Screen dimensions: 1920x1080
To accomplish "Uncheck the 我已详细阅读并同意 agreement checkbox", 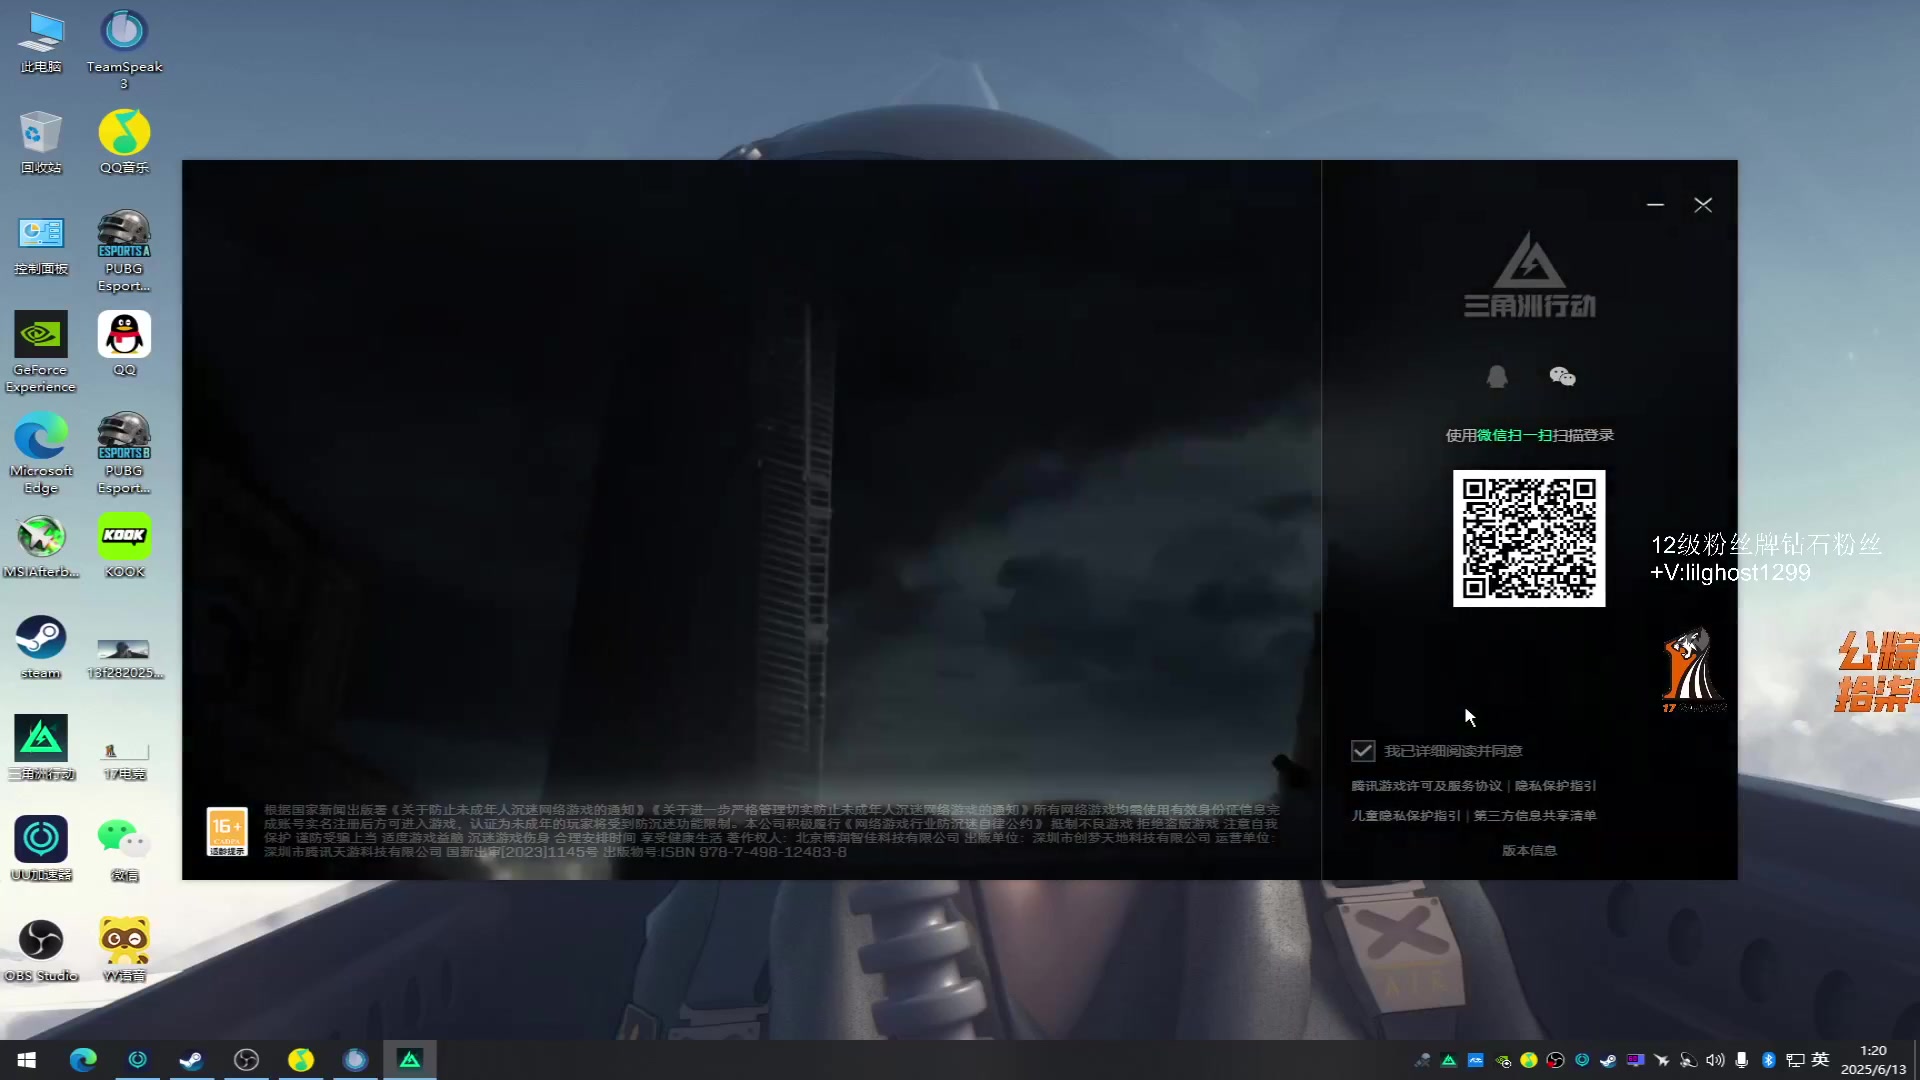I will 1363,751.
